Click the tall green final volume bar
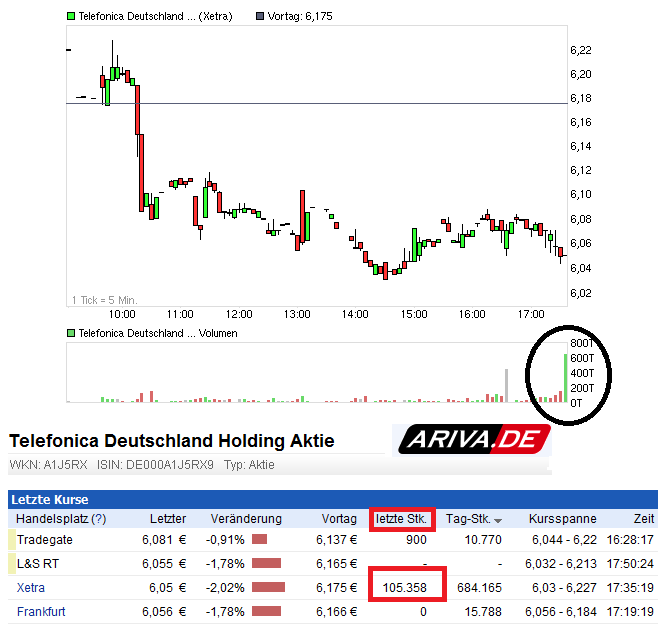 565,378
